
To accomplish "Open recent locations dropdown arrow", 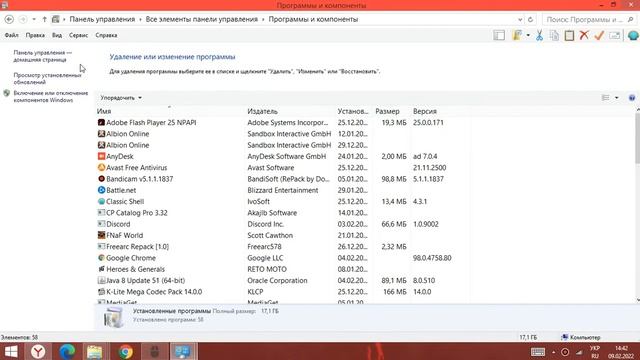I will click(x=34, y=19).
